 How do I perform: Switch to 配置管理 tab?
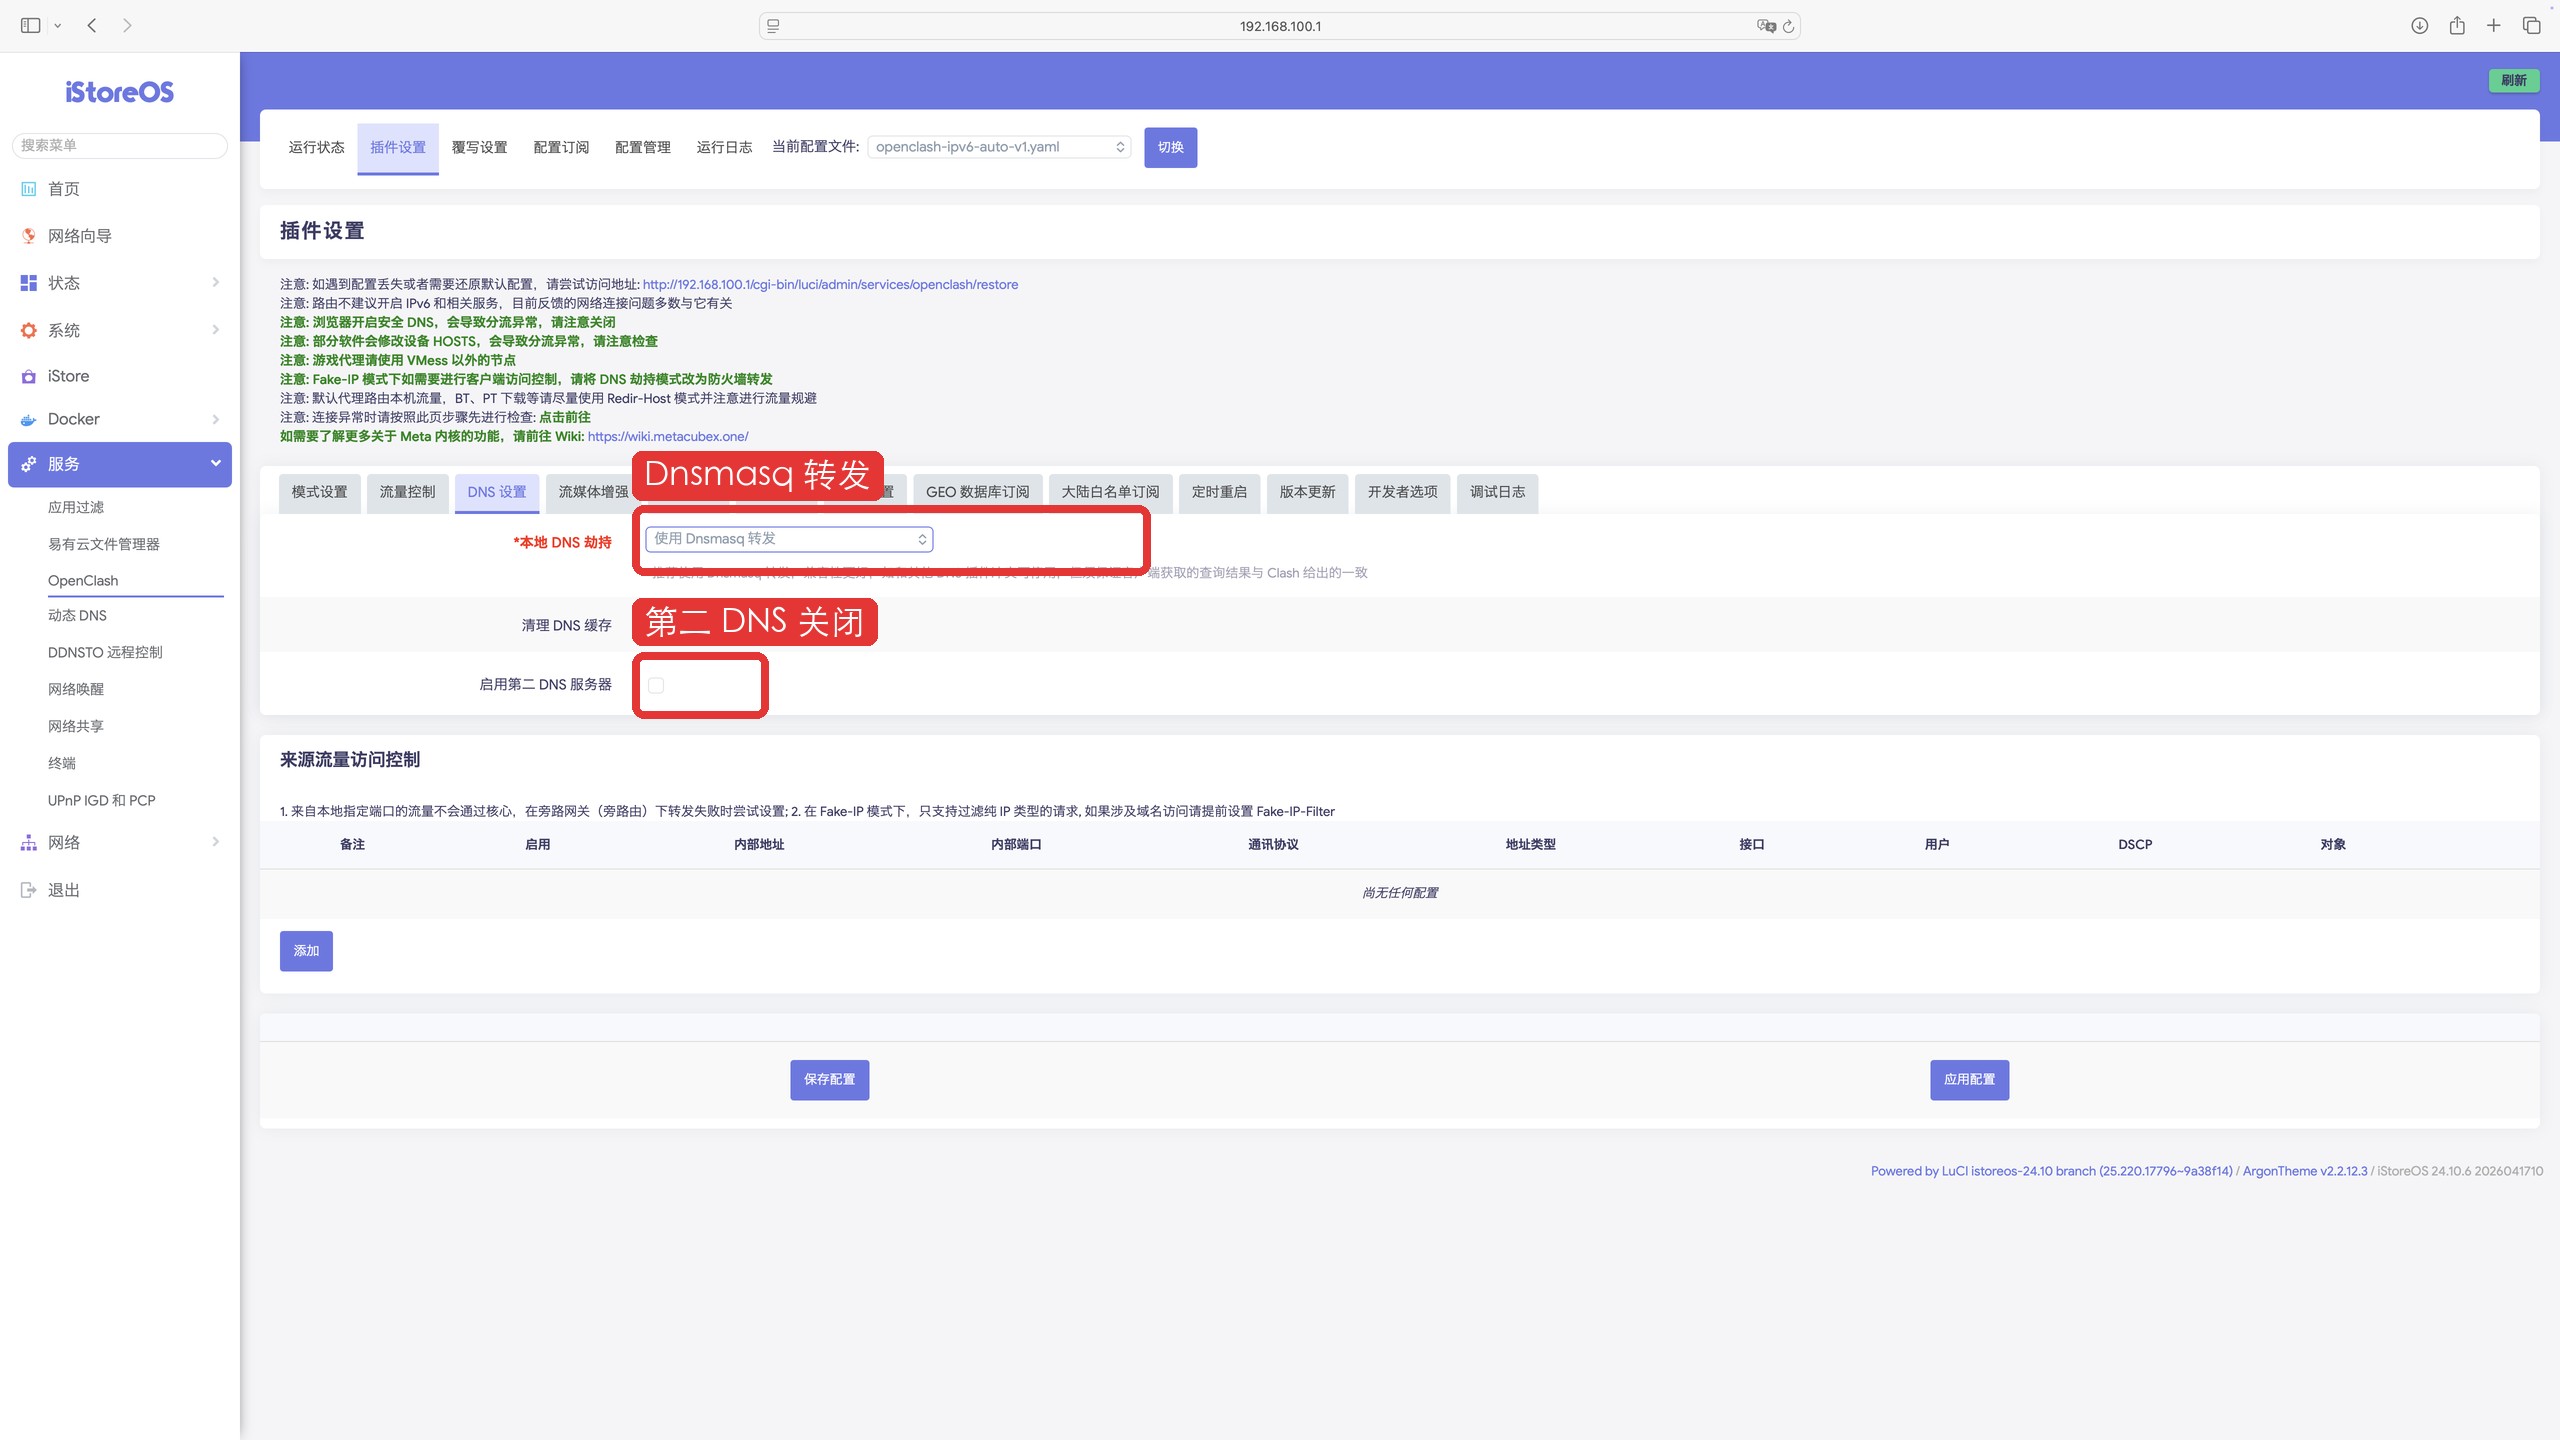(643, 147)
